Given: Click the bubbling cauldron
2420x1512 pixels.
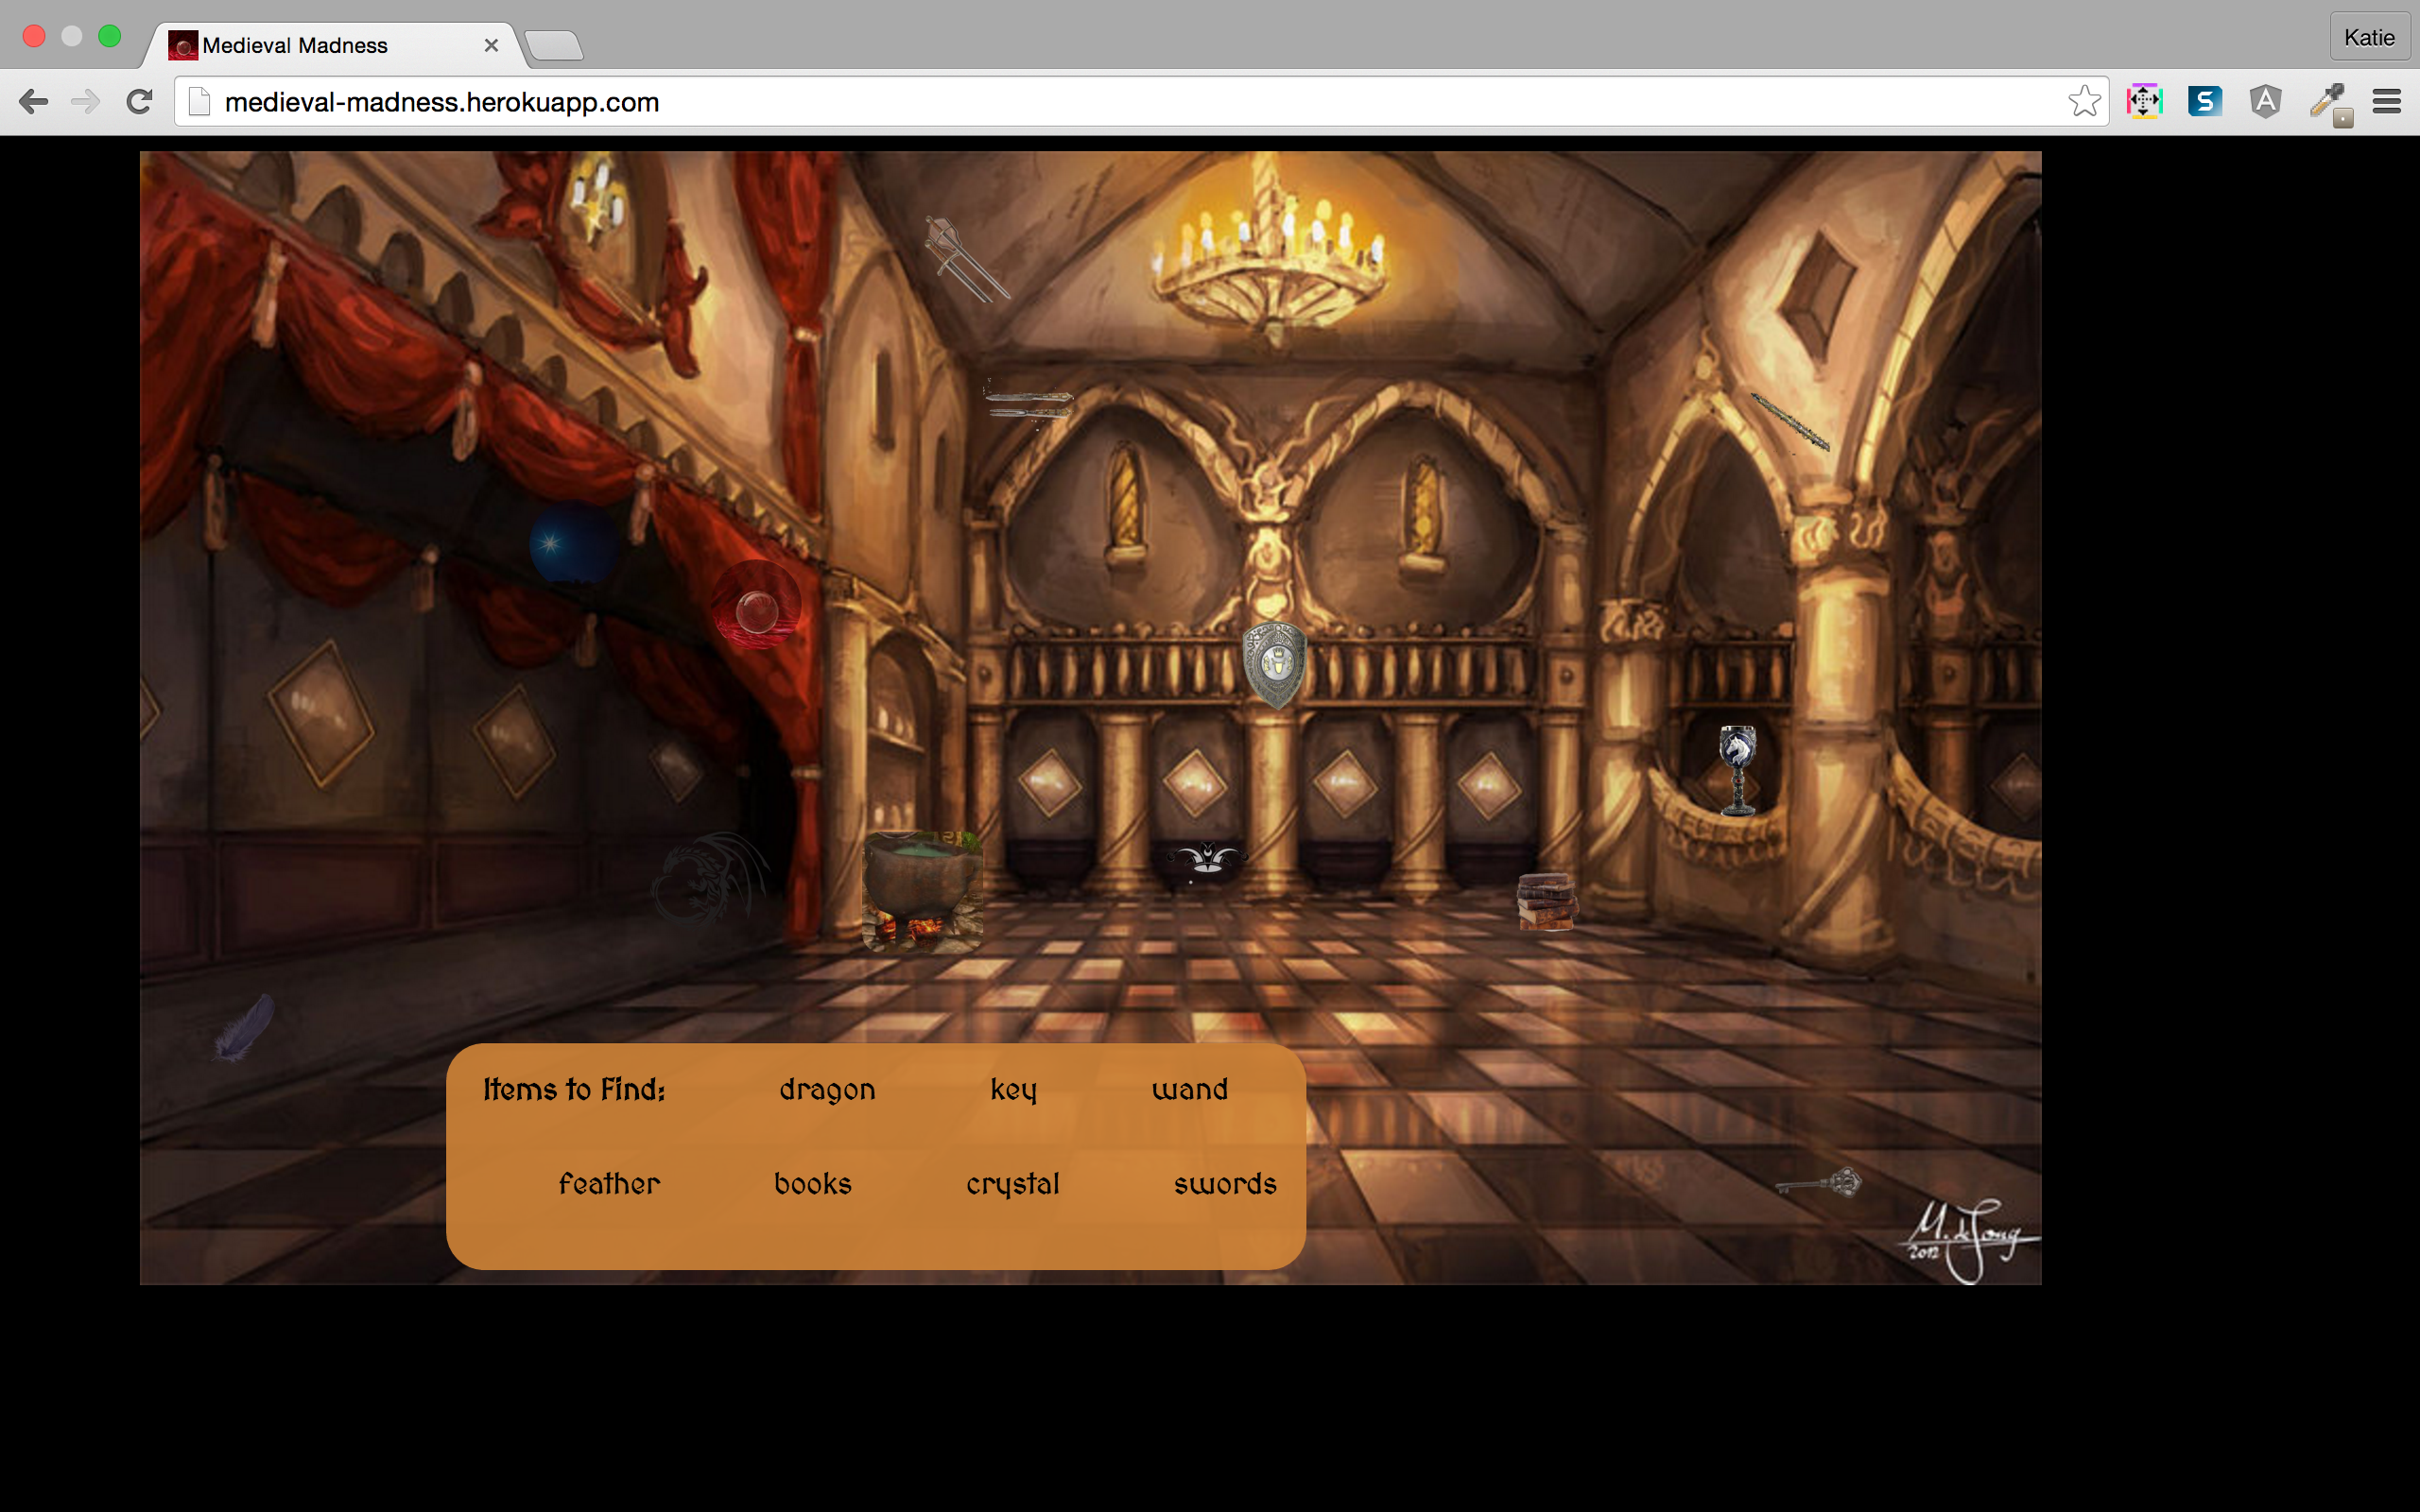Looking at the screenshot, I should [921, 890].
